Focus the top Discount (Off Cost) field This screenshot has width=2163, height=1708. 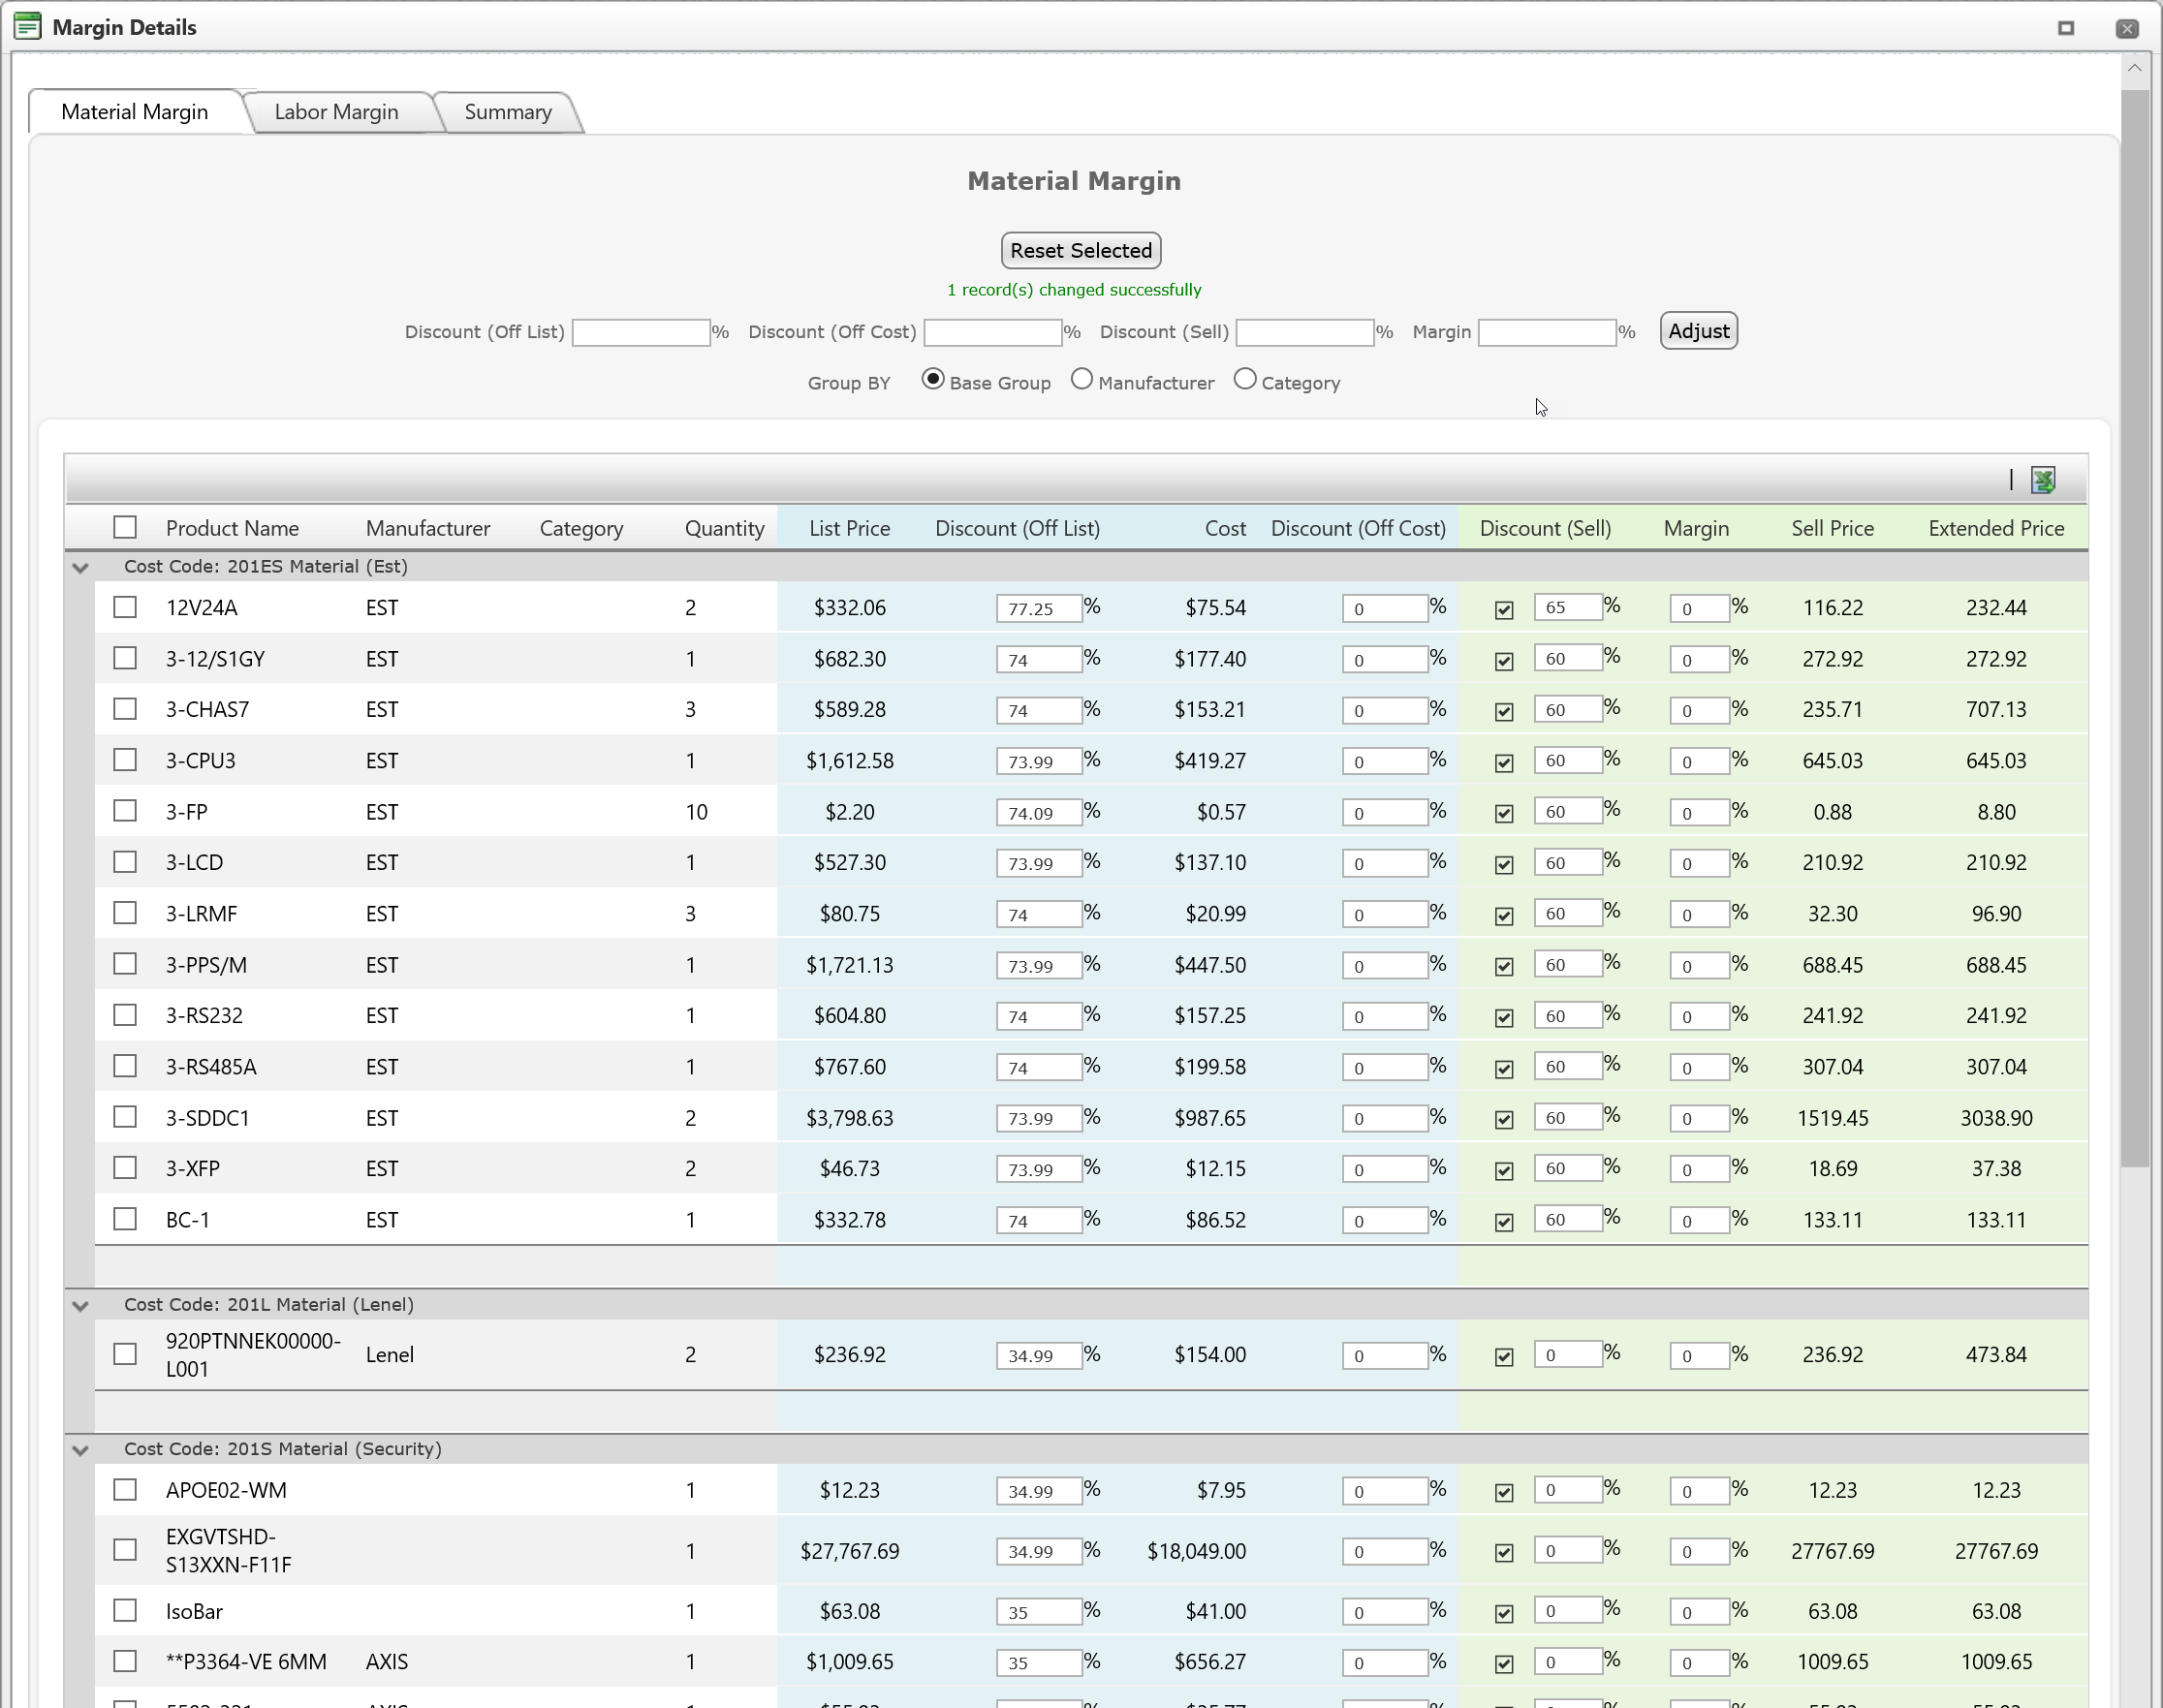coord(993,332)
